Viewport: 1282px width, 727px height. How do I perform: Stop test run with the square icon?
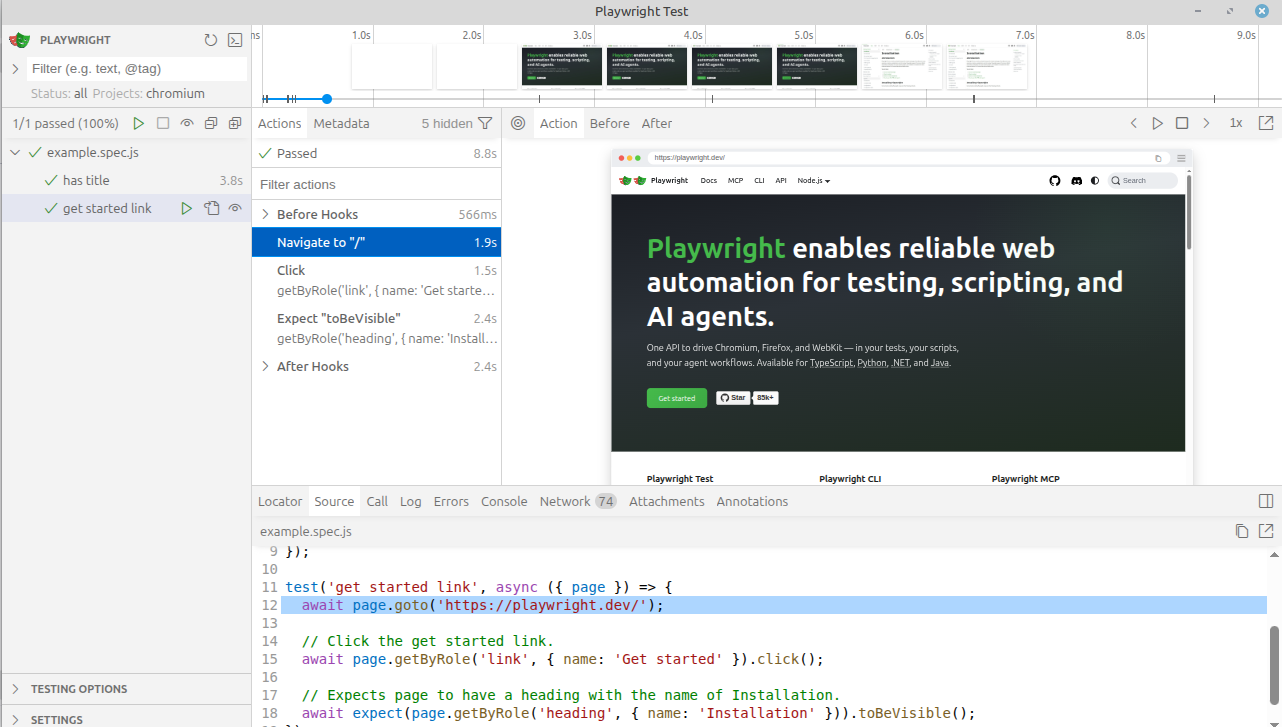[x=162, y=123]
